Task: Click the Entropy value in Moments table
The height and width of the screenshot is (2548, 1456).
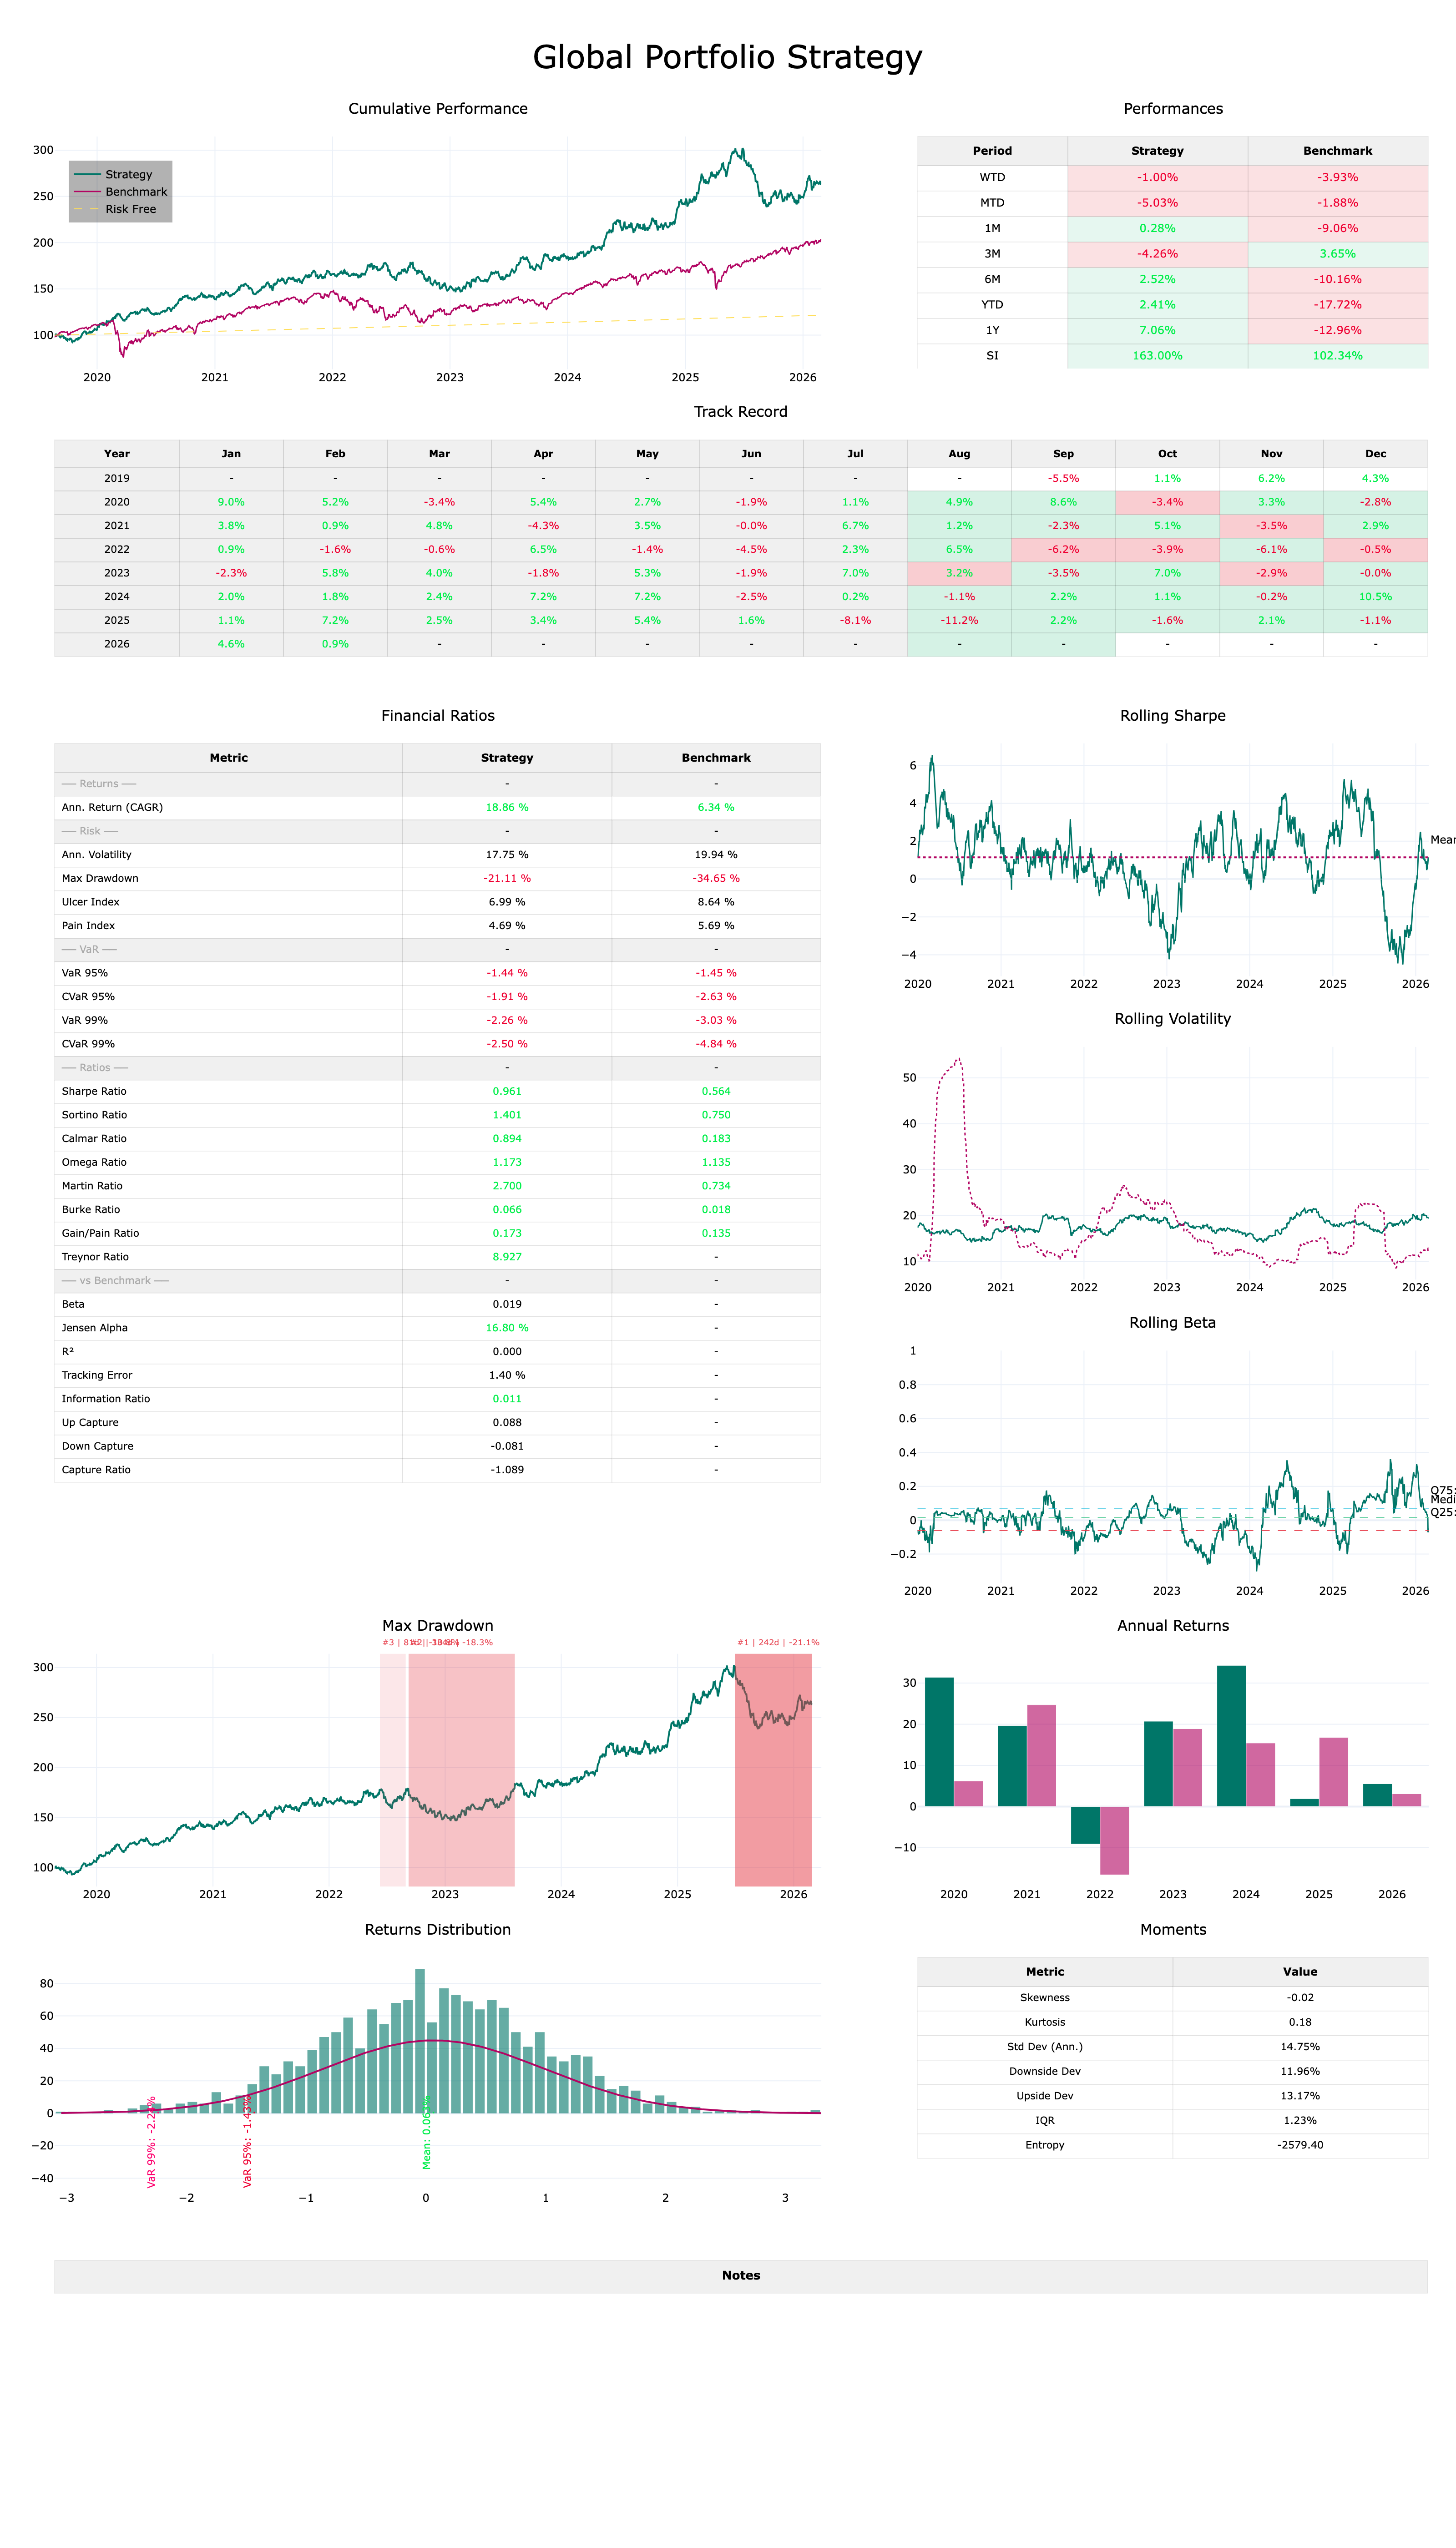Action: coord(1299,2145)
